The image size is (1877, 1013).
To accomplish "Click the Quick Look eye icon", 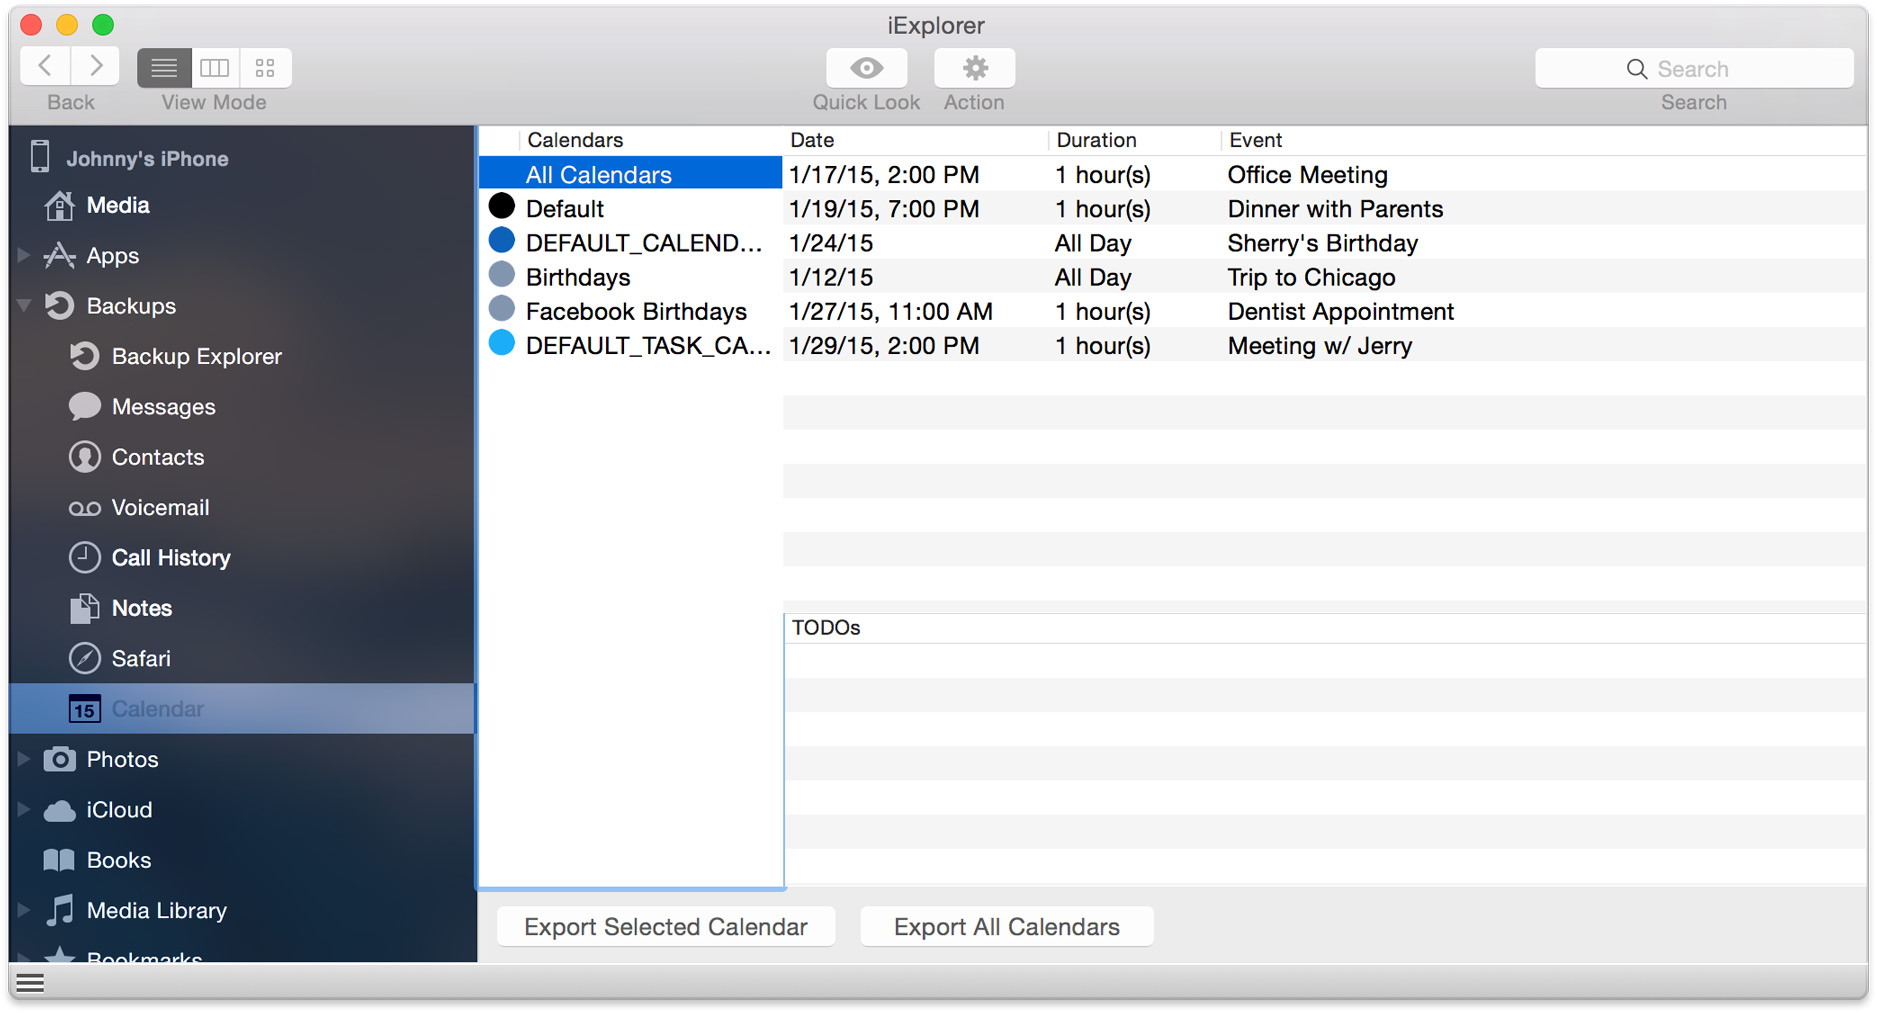I will [x=866, y=68].
